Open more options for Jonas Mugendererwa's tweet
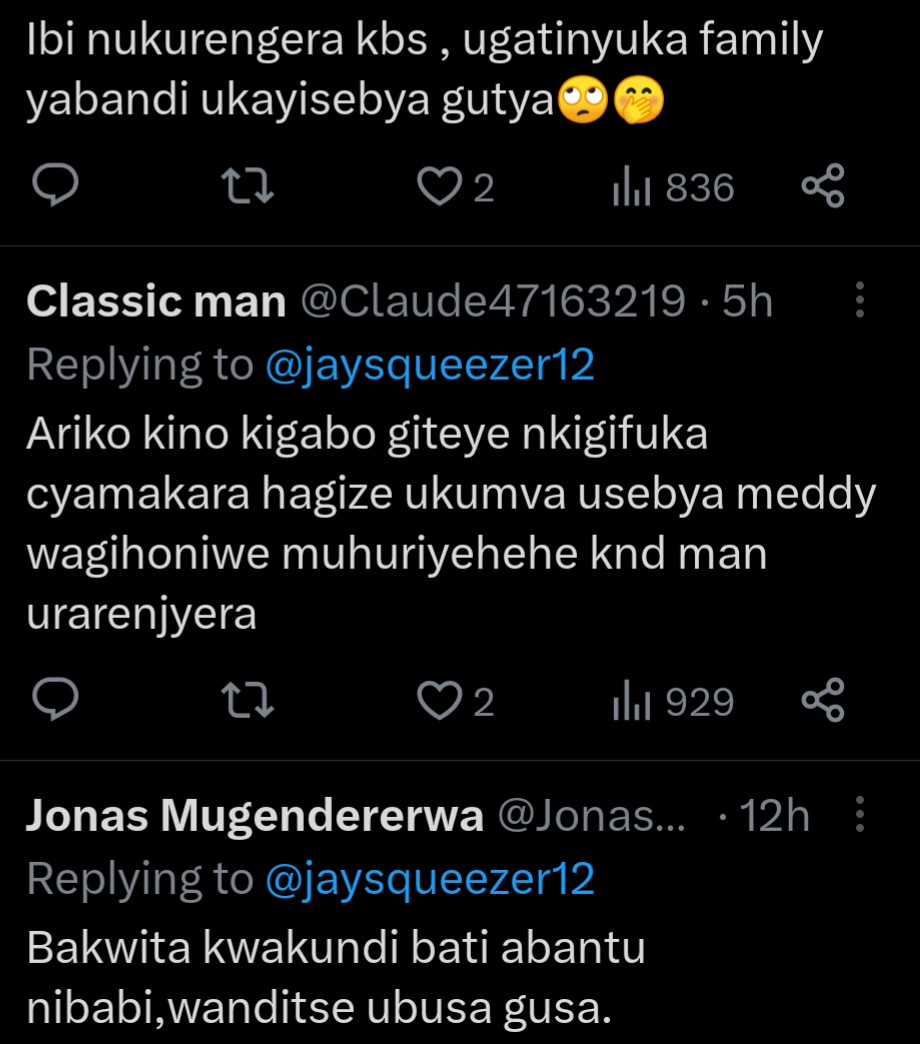The width and height of the screenshot is (920, 1044). [859, 817]
